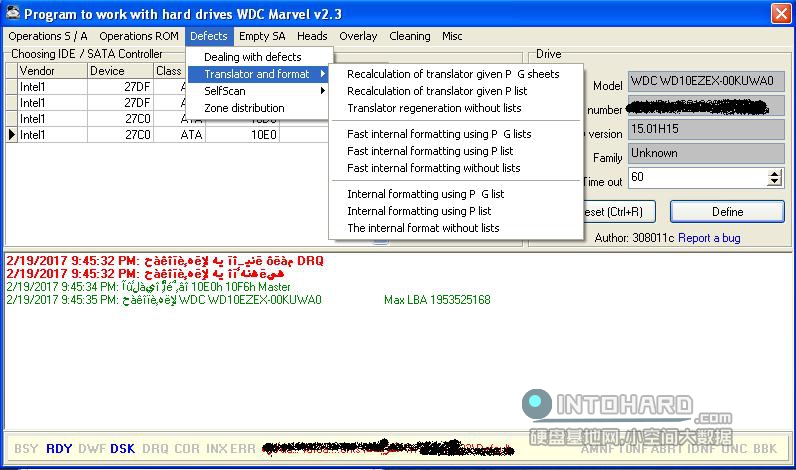796x470 pixels.
Task: Click the 10E0 cell in controller table
Action: 242,135
